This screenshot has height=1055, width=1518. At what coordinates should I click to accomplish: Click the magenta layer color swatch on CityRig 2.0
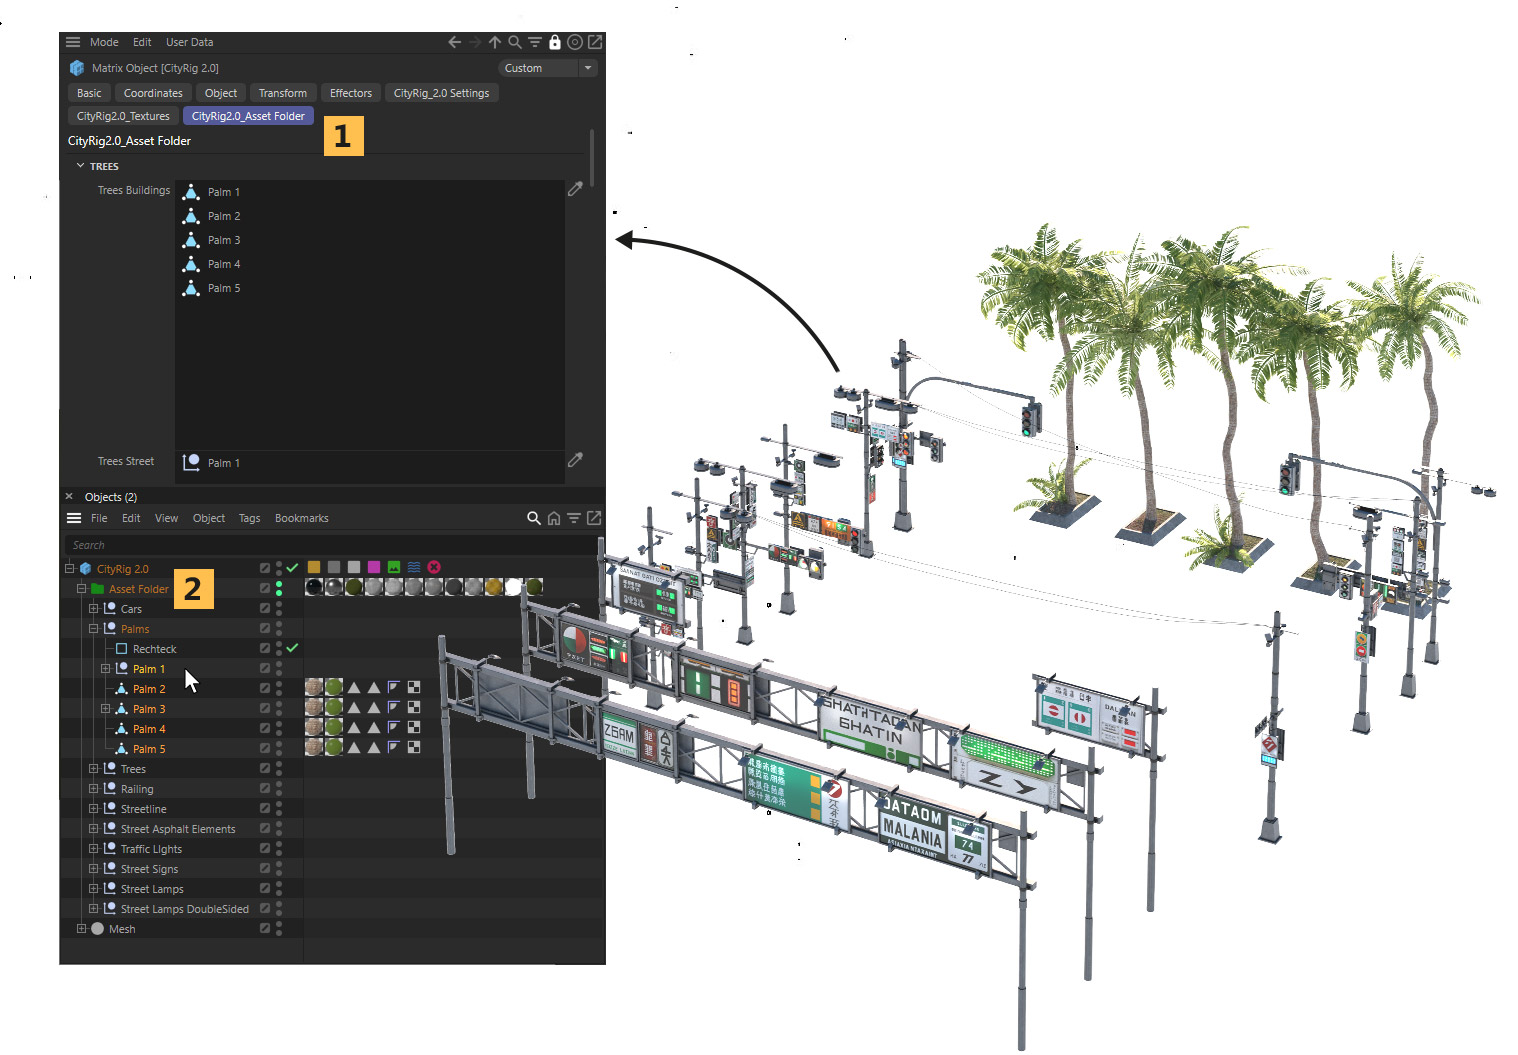pyautogui.click(x=373, y=567)
